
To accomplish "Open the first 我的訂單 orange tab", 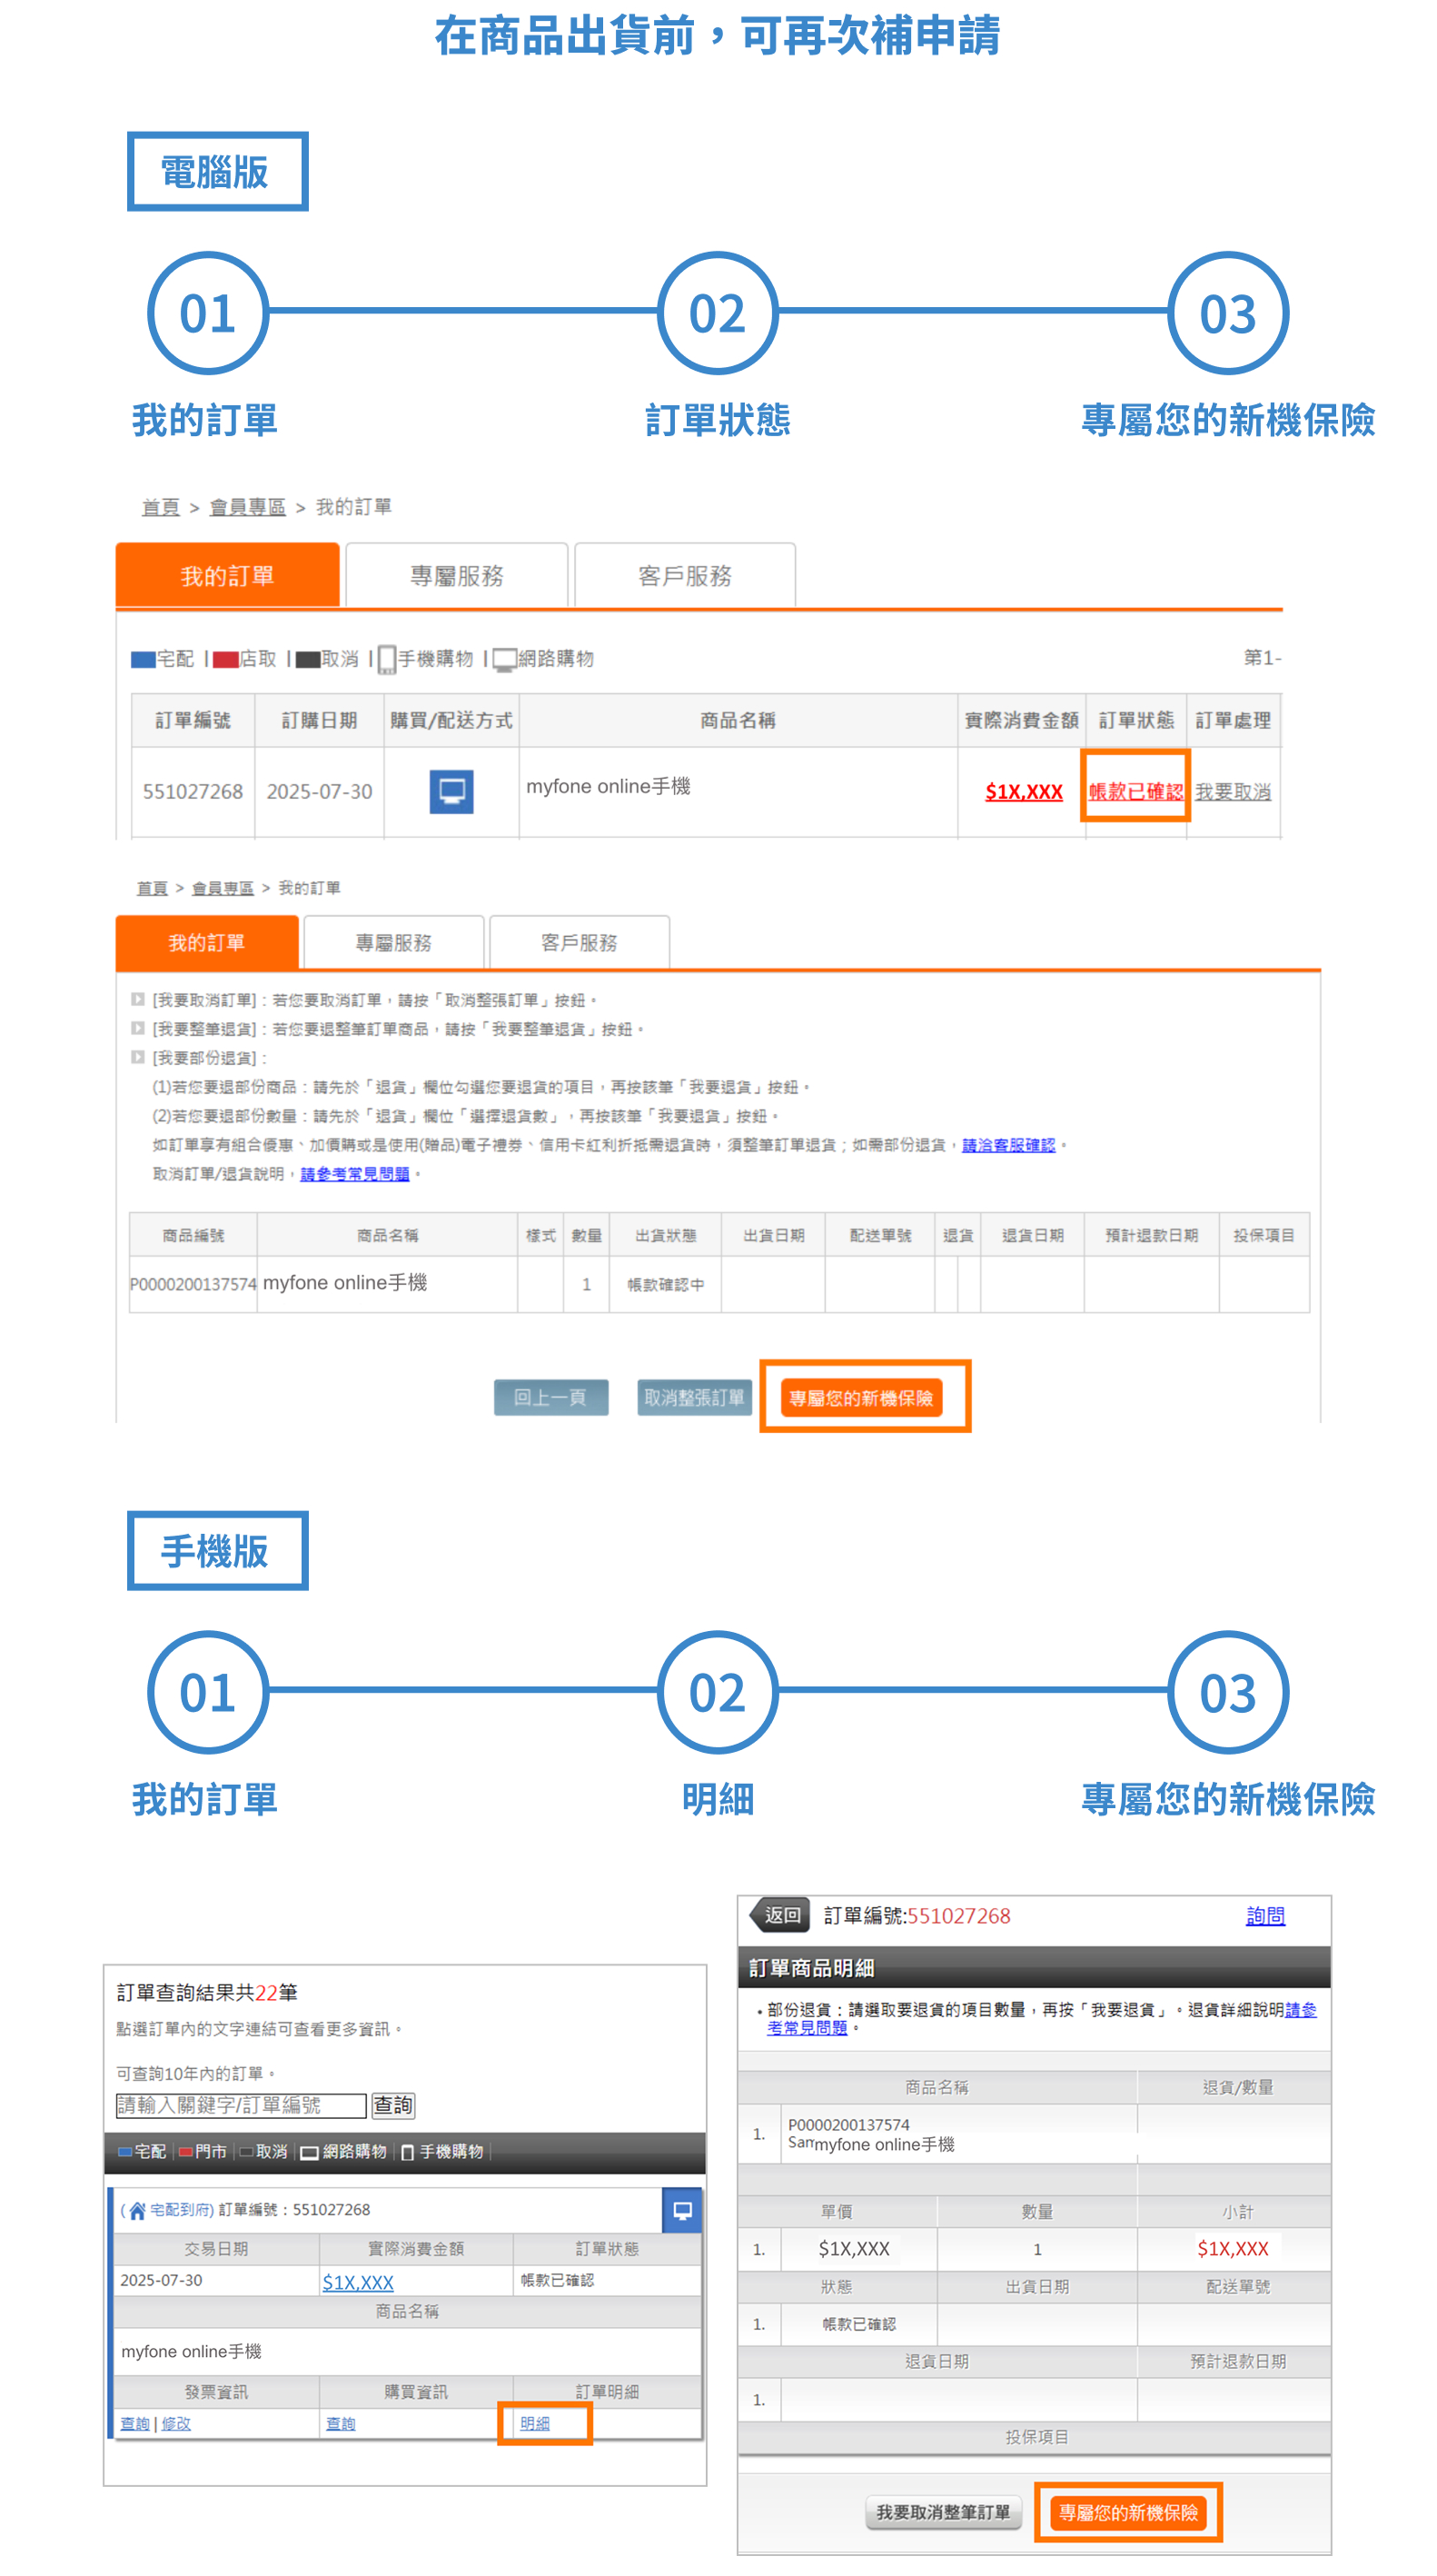I will tap(227, 575).
